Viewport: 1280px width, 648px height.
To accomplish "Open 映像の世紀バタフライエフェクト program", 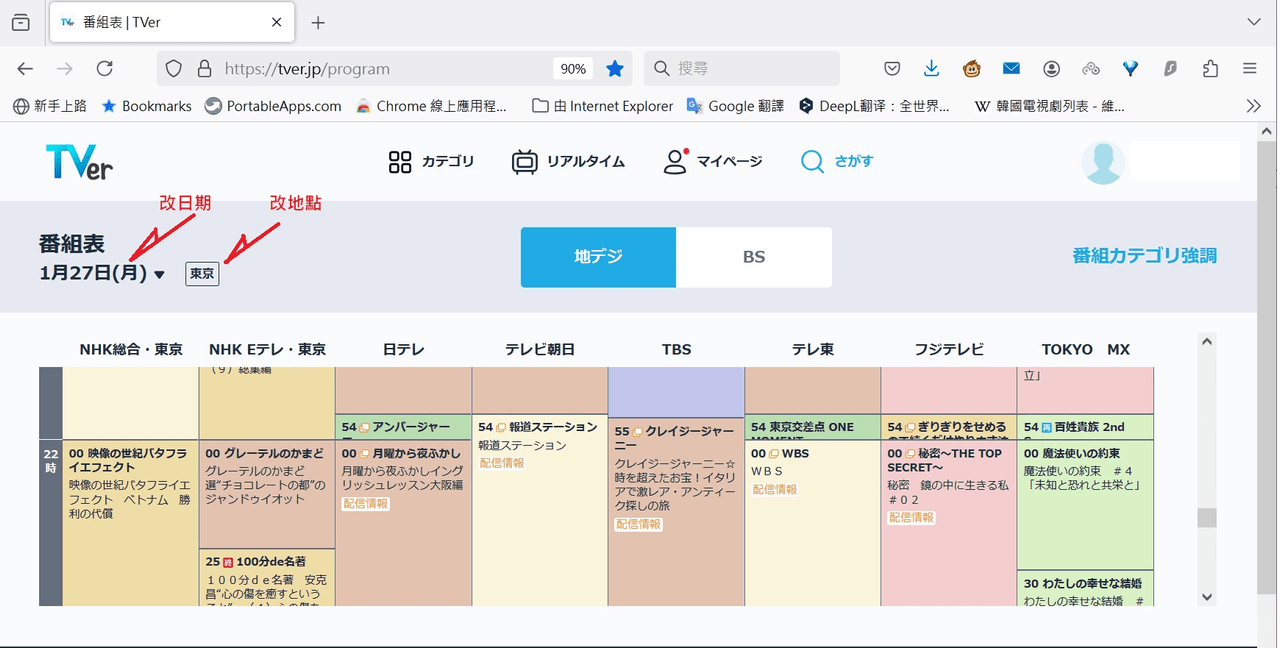I will click(x=131, y=523).
